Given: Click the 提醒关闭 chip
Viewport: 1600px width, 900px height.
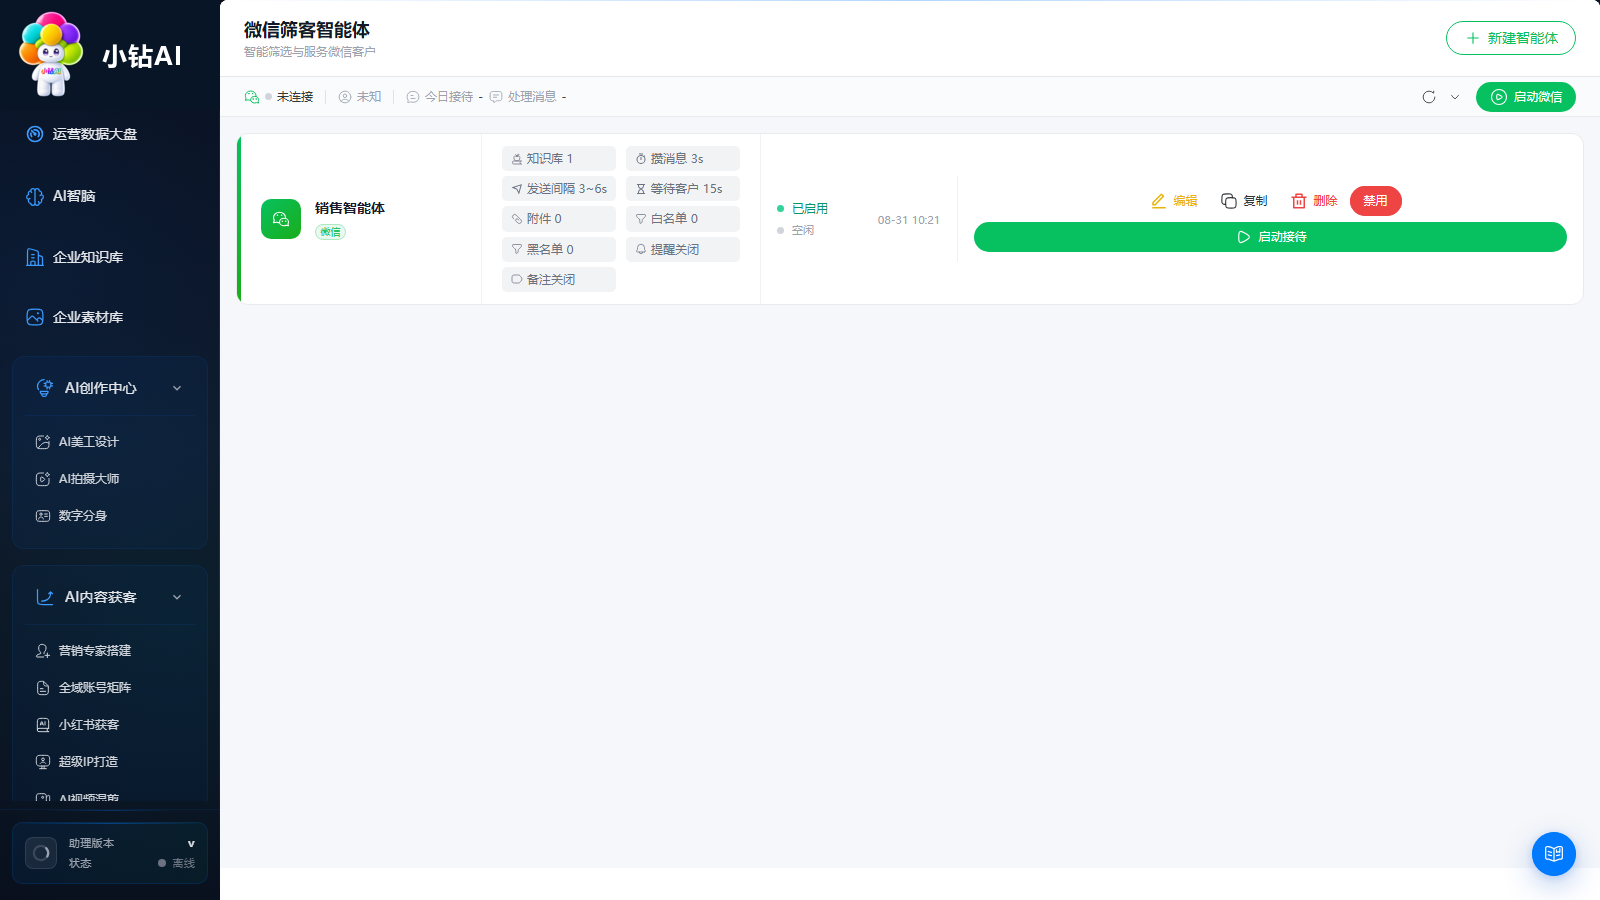Looking at the screenshot, I should 683,249.
